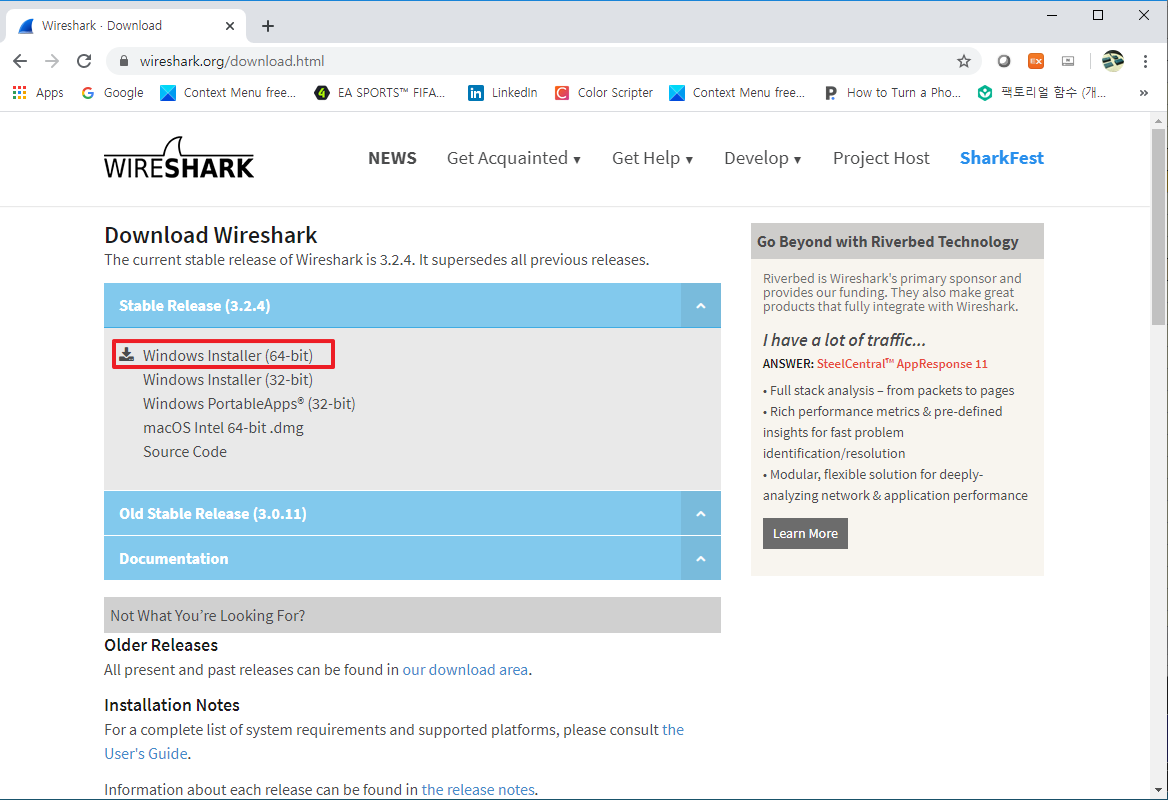Download the Source Code

pos(185,451)
